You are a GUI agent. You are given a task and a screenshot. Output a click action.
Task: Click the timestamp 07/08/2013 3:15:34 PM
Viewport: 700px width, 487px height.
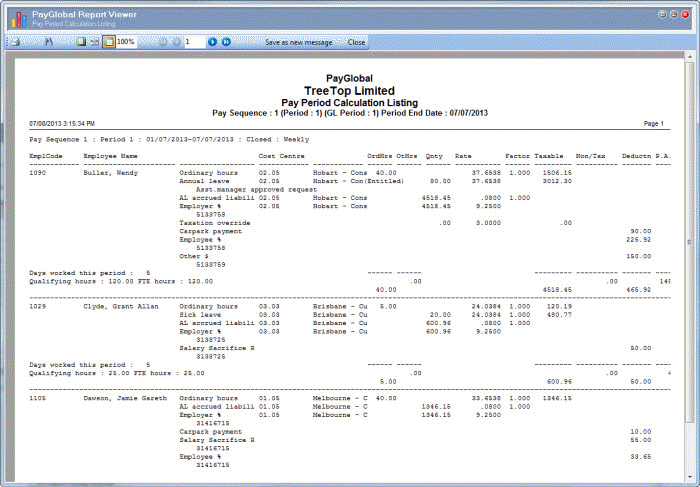(x=62, y=124)
